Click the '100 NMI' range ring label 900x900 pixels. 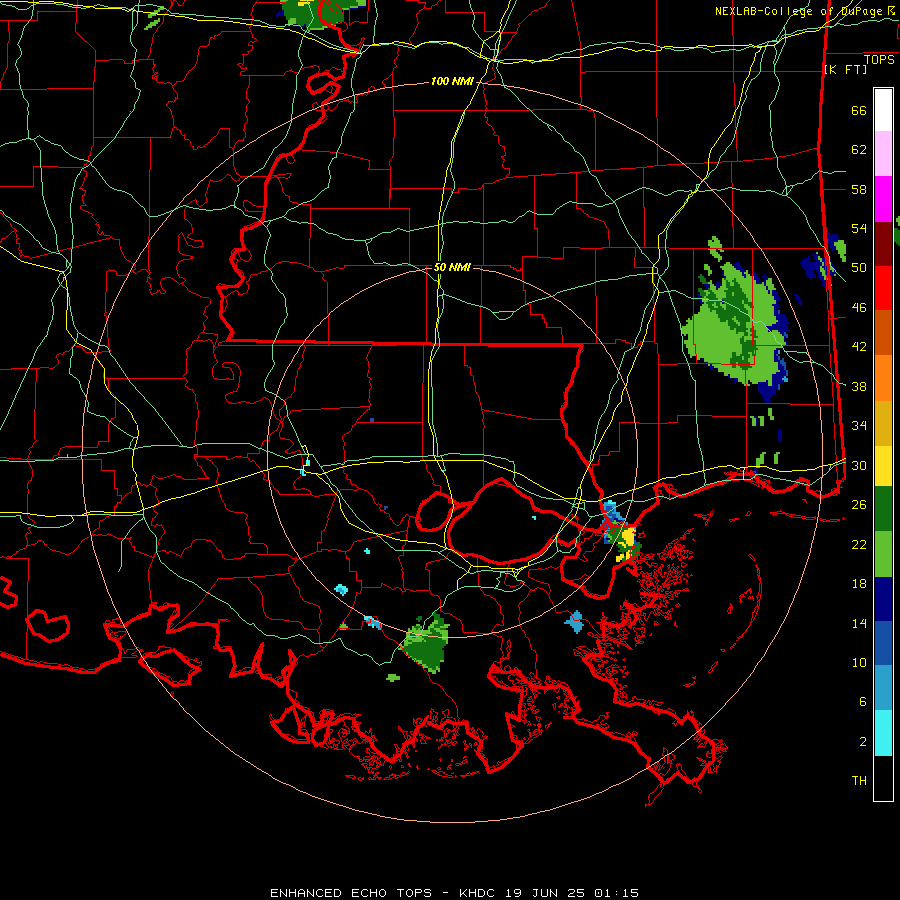pyautogui.click(x=452, y=82)
